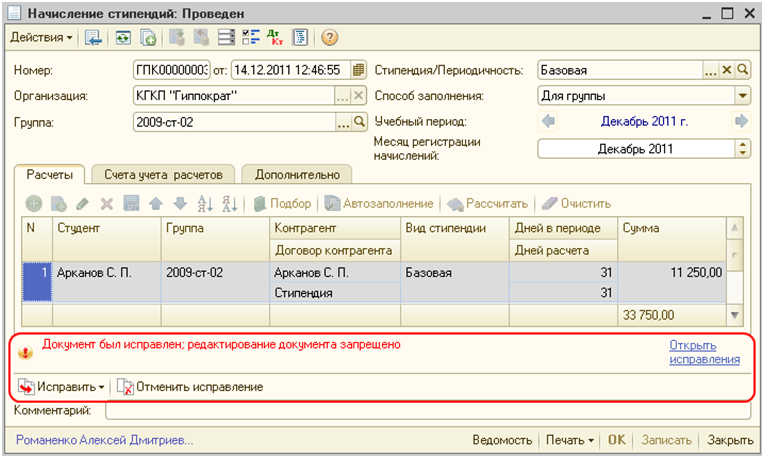Viewport: 764px width, 458px height.
Task: Click the Дт/Кт postings result icon
Action: point(274,38)
